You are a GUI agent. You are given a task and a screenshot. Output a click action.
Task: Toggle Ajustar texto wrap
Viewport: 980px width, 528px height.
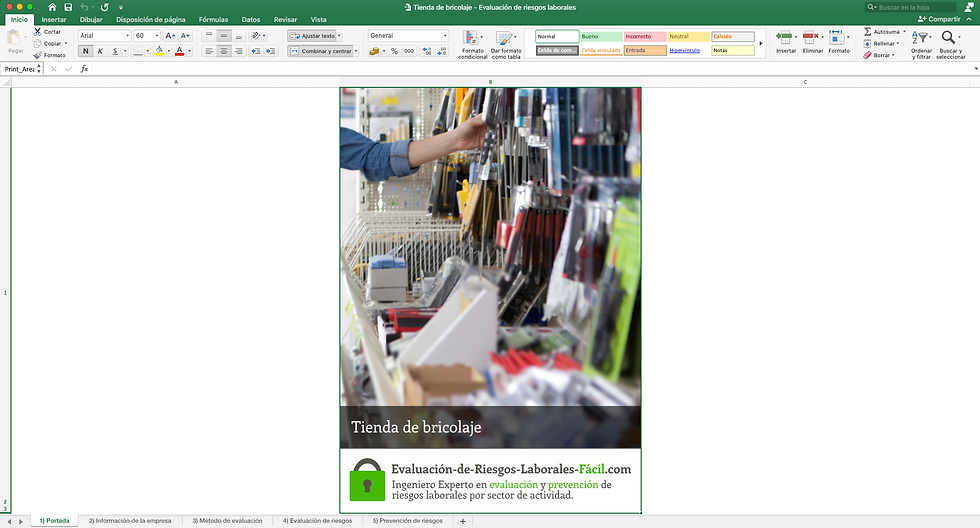click(x=313, y=36)
